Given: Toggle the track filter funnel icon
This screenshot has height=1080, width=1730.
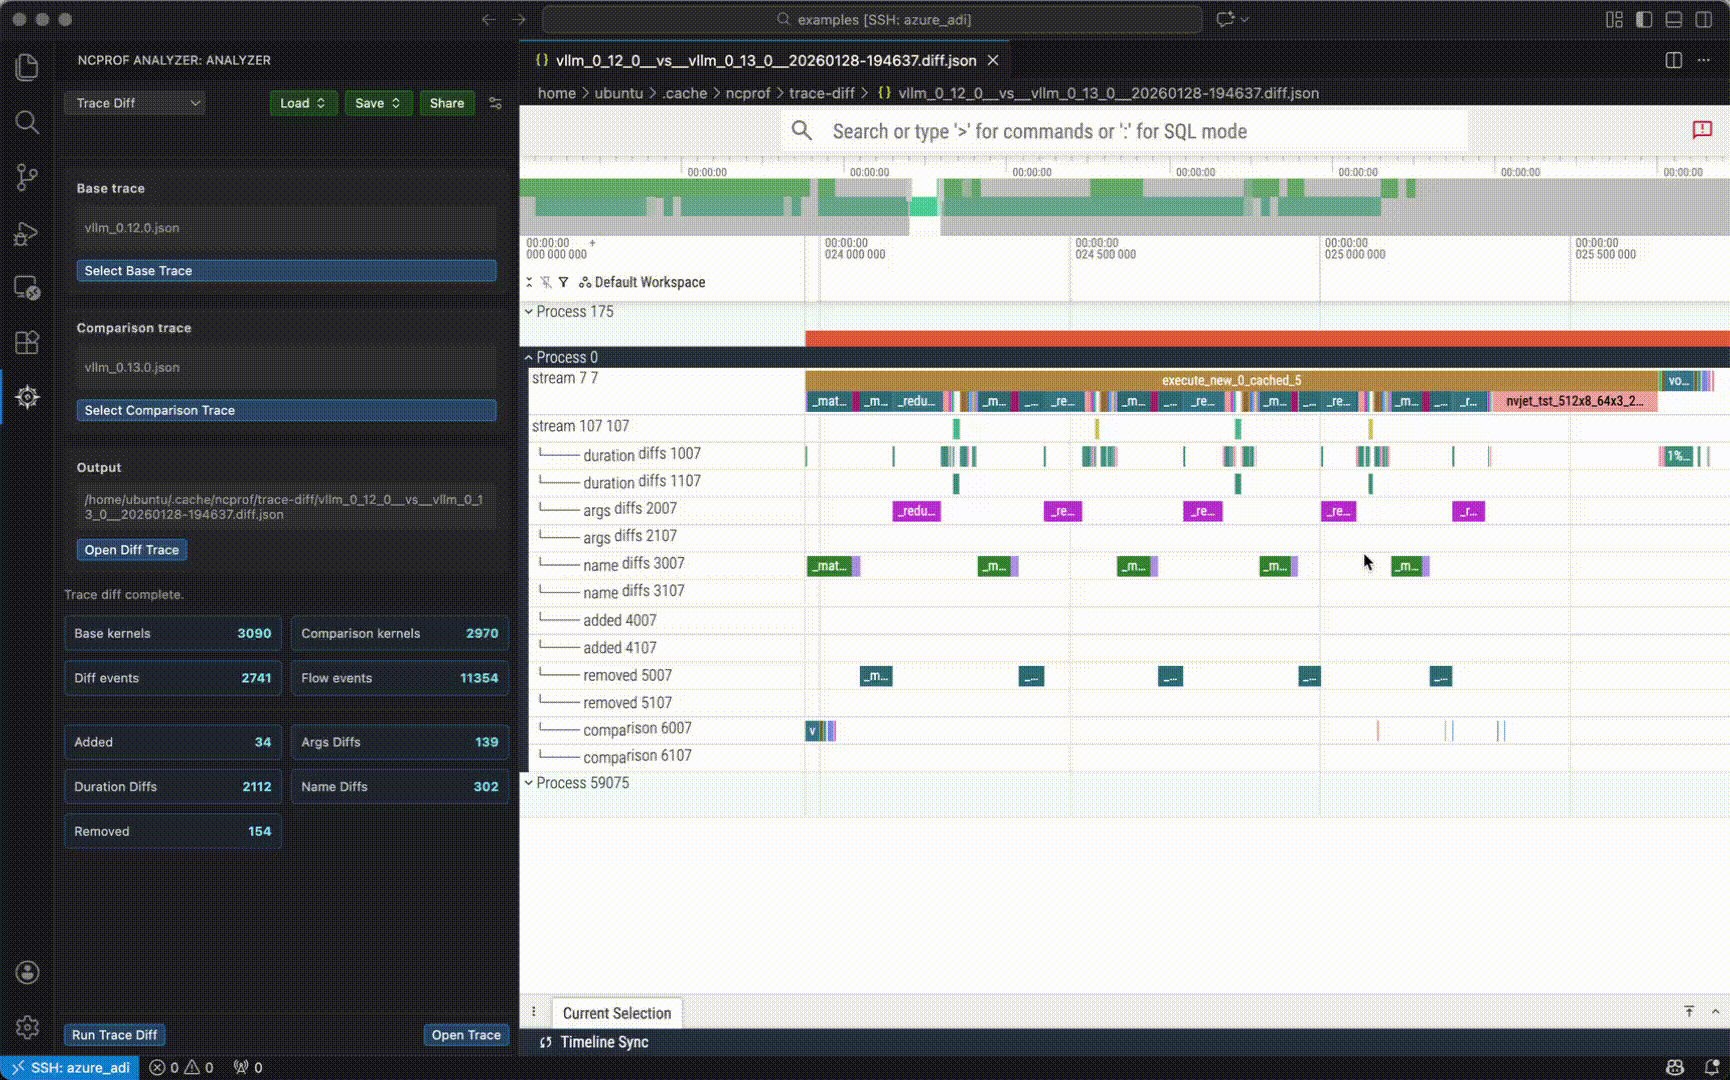Looking at the screenshot, I should point(563,283).
